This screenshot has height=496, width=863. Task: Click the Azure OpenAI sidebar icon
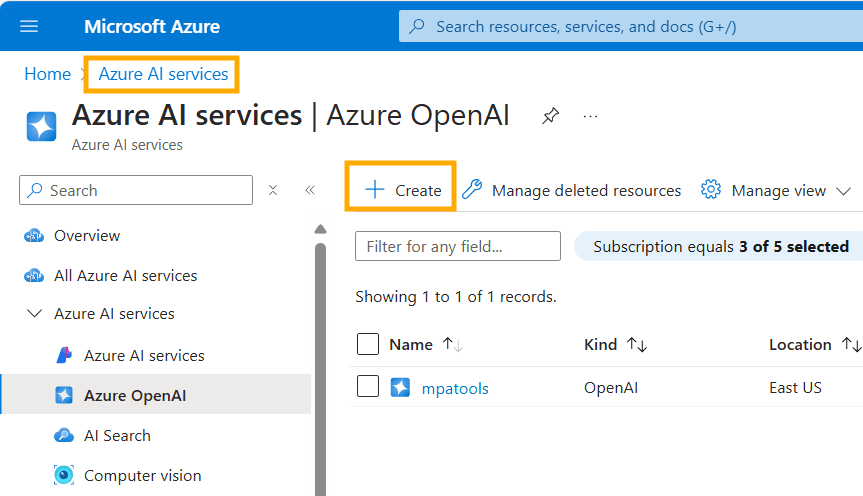point(64,395)
